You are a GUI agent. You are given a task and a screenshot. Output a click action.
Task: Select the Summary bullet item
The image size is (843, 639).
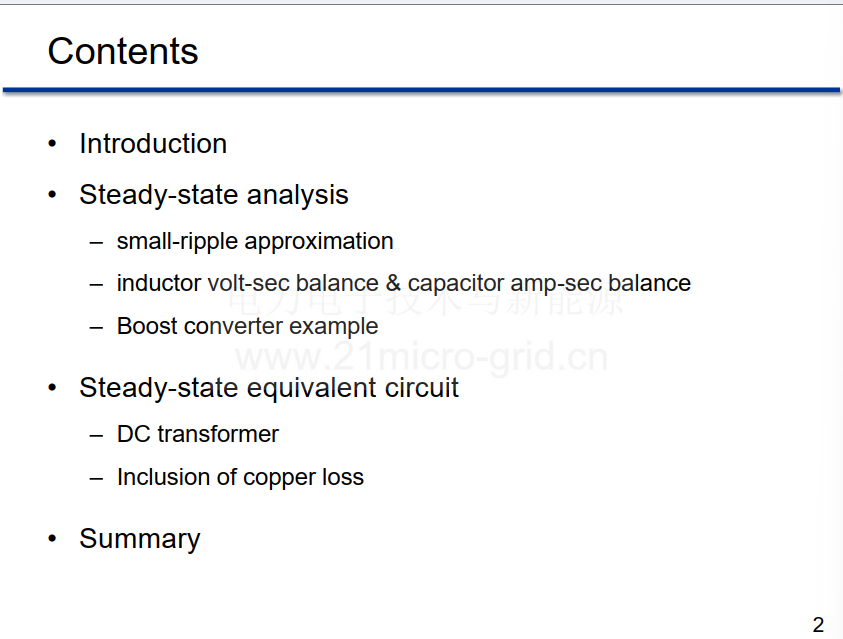140,539
